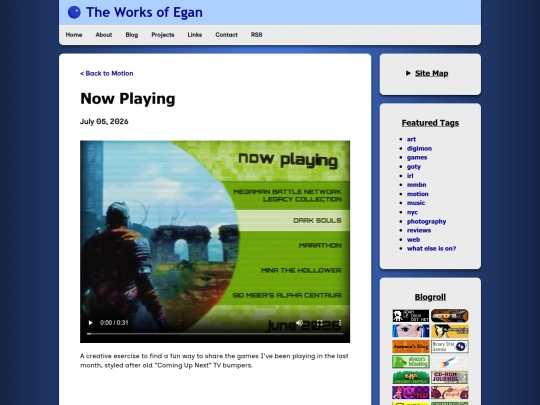Screen dimensions: 540x405
Task: Seek along the video progress bar
Action: (x=215, y=333)
